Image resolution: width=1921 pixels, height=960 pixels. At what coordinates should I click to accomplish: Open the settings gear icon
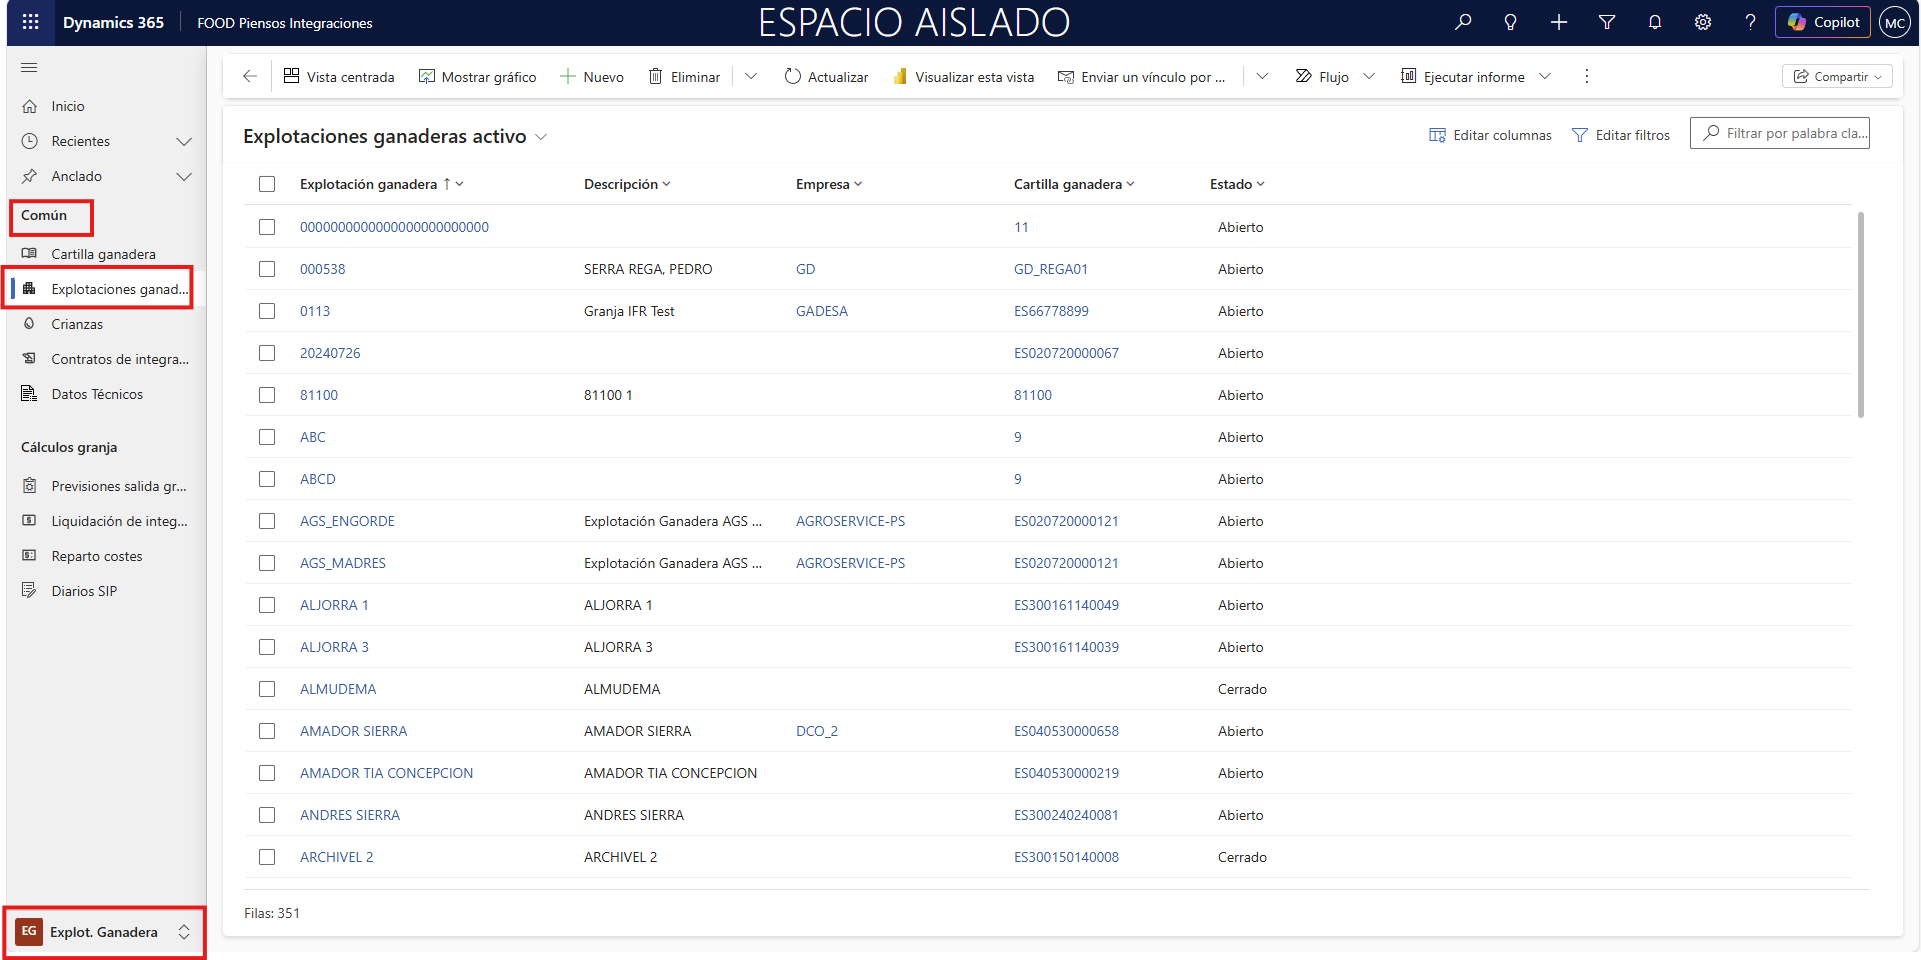1702,22
